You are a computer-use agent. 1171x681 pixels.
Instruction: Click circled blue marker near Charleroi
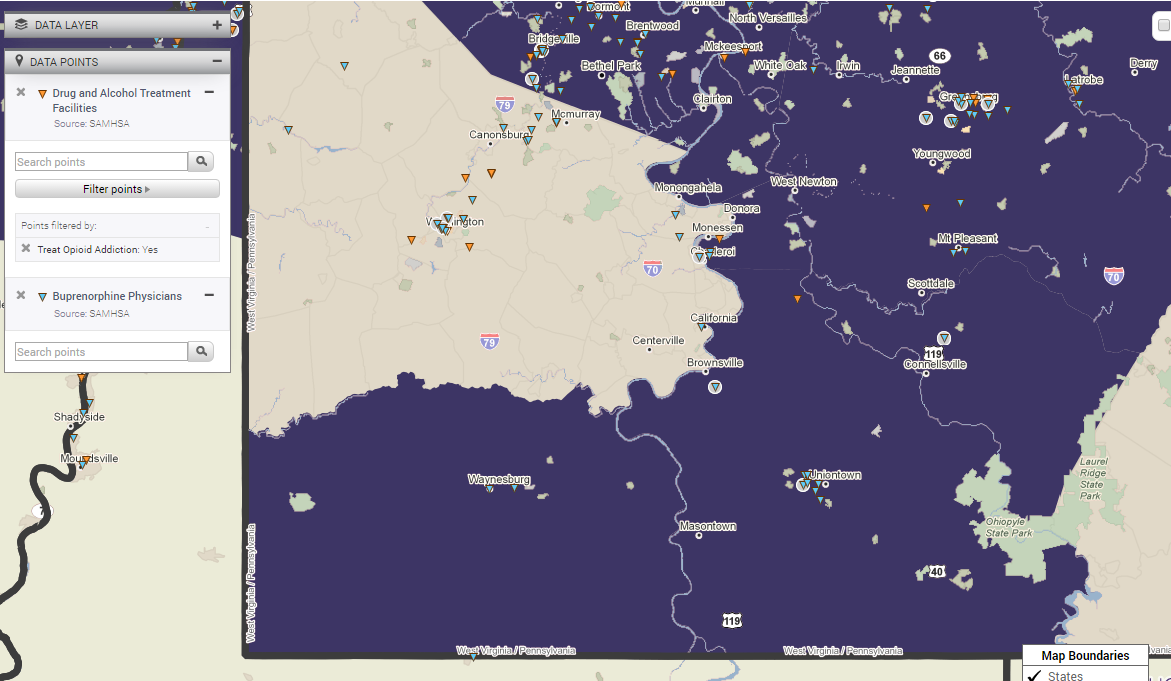tap(699, 256)
